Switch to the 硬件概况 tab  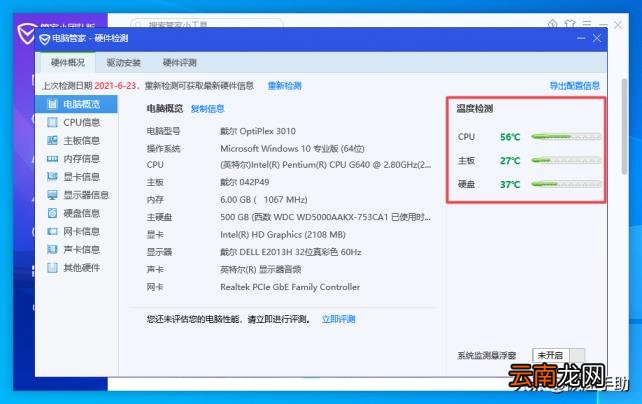pos(68,63)
